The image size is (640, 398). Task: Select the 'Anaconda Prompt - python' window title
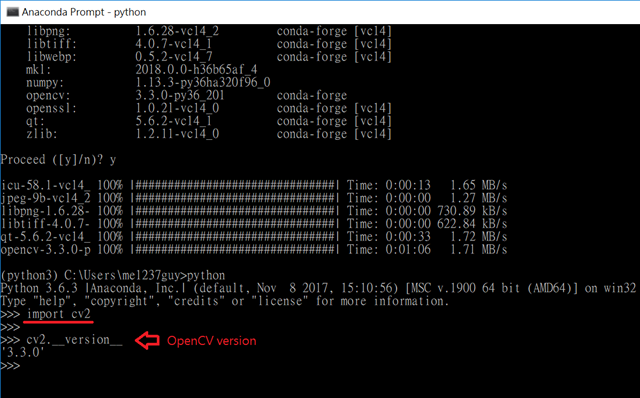[84, 12]
